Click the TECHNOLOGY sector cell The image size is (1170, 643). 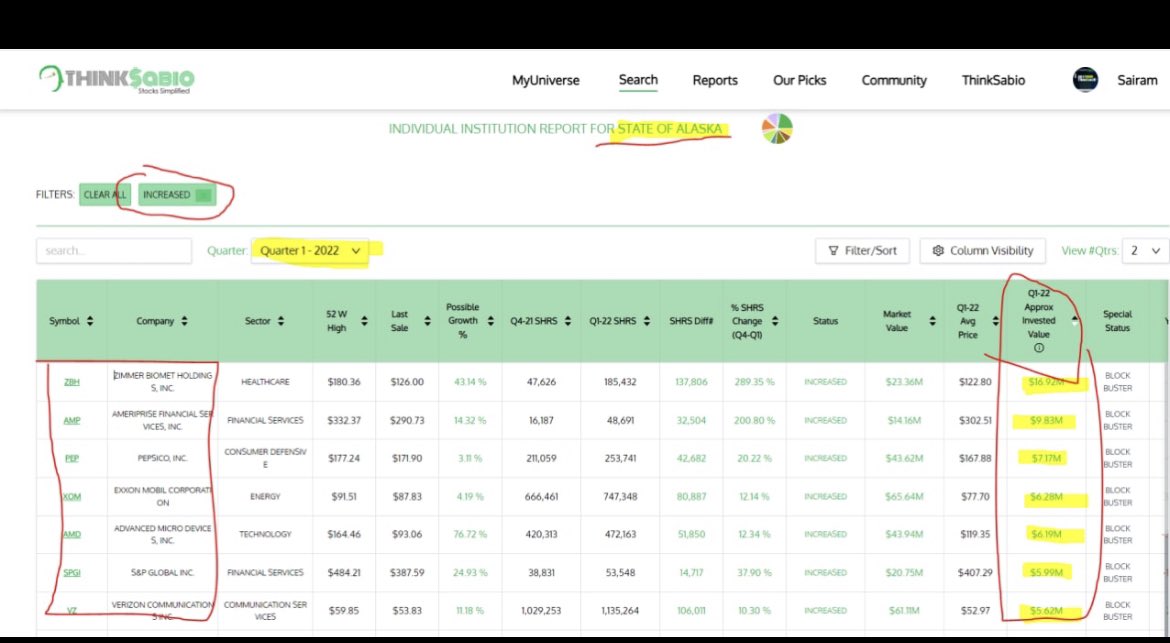[x=265, y=535]
